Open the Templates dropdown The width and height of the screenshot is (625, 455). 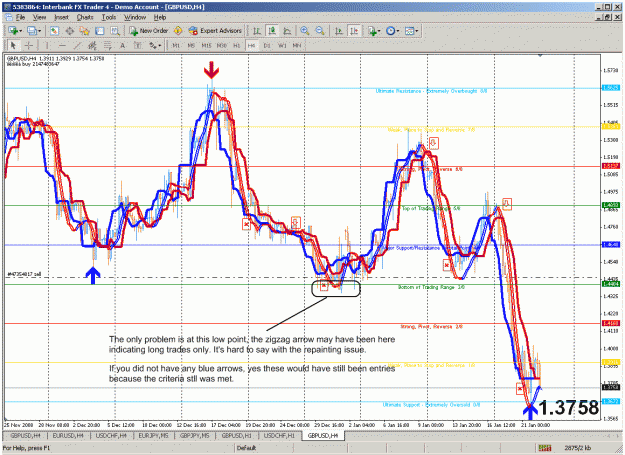coord(411,31)
